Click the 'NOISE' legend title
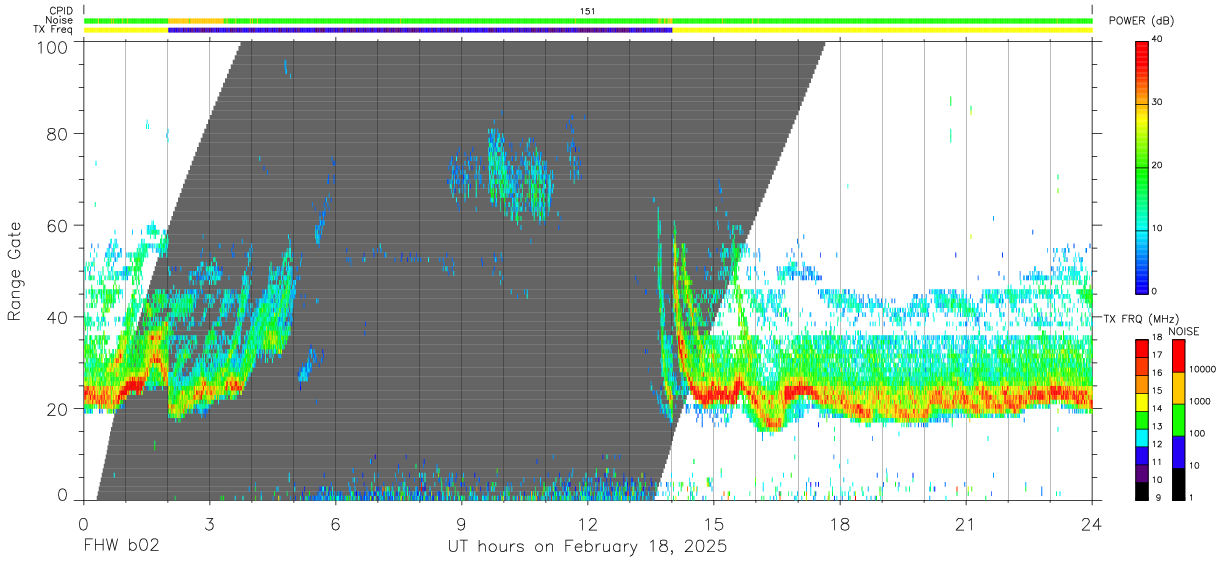Screen dimensions: 1228x567 [x=1184, y=331]
